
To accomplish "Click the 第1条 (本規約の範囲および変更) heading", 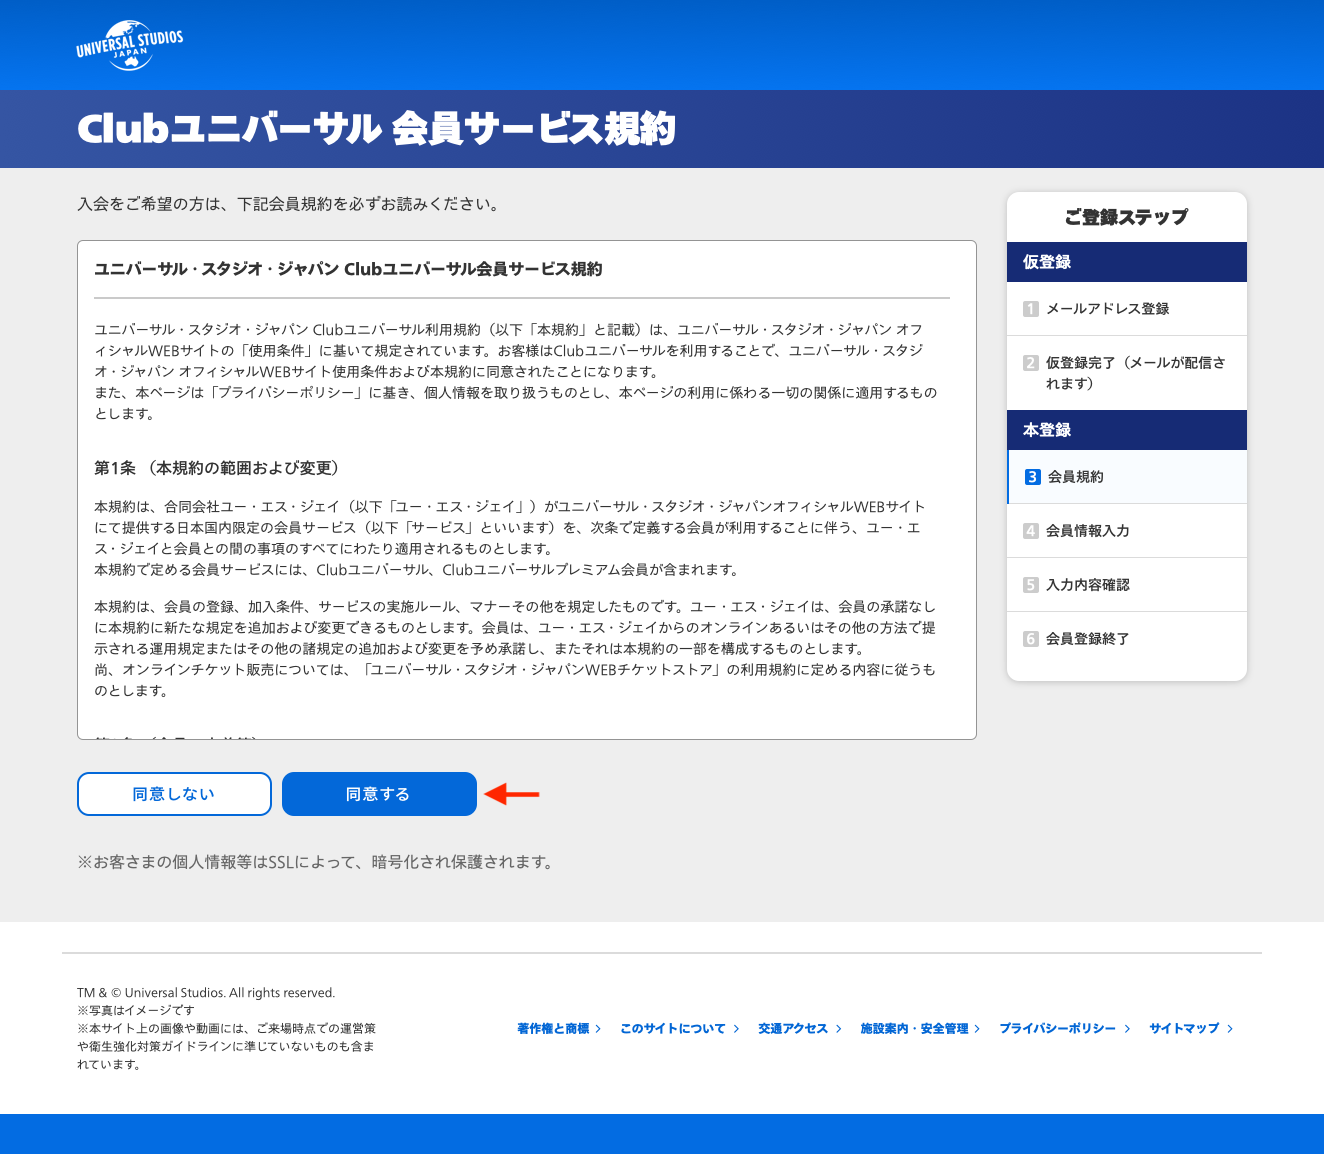I will [x=220, y=468].
